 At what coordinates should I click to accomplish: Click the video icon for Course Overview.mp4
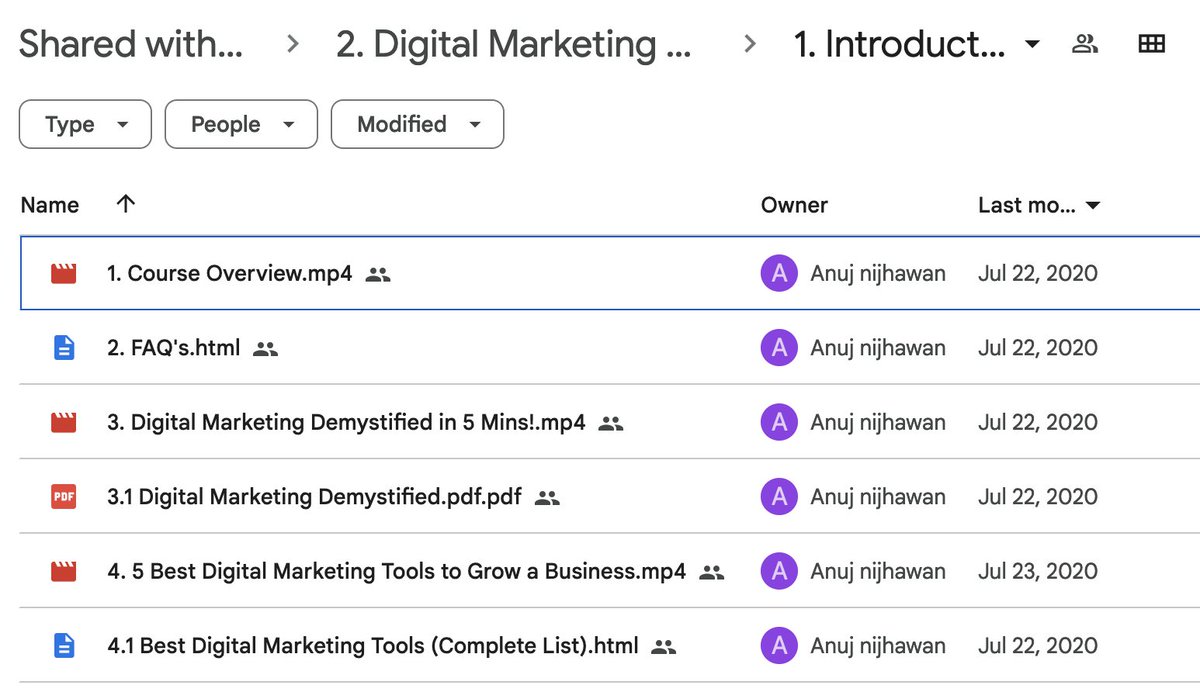64,273
